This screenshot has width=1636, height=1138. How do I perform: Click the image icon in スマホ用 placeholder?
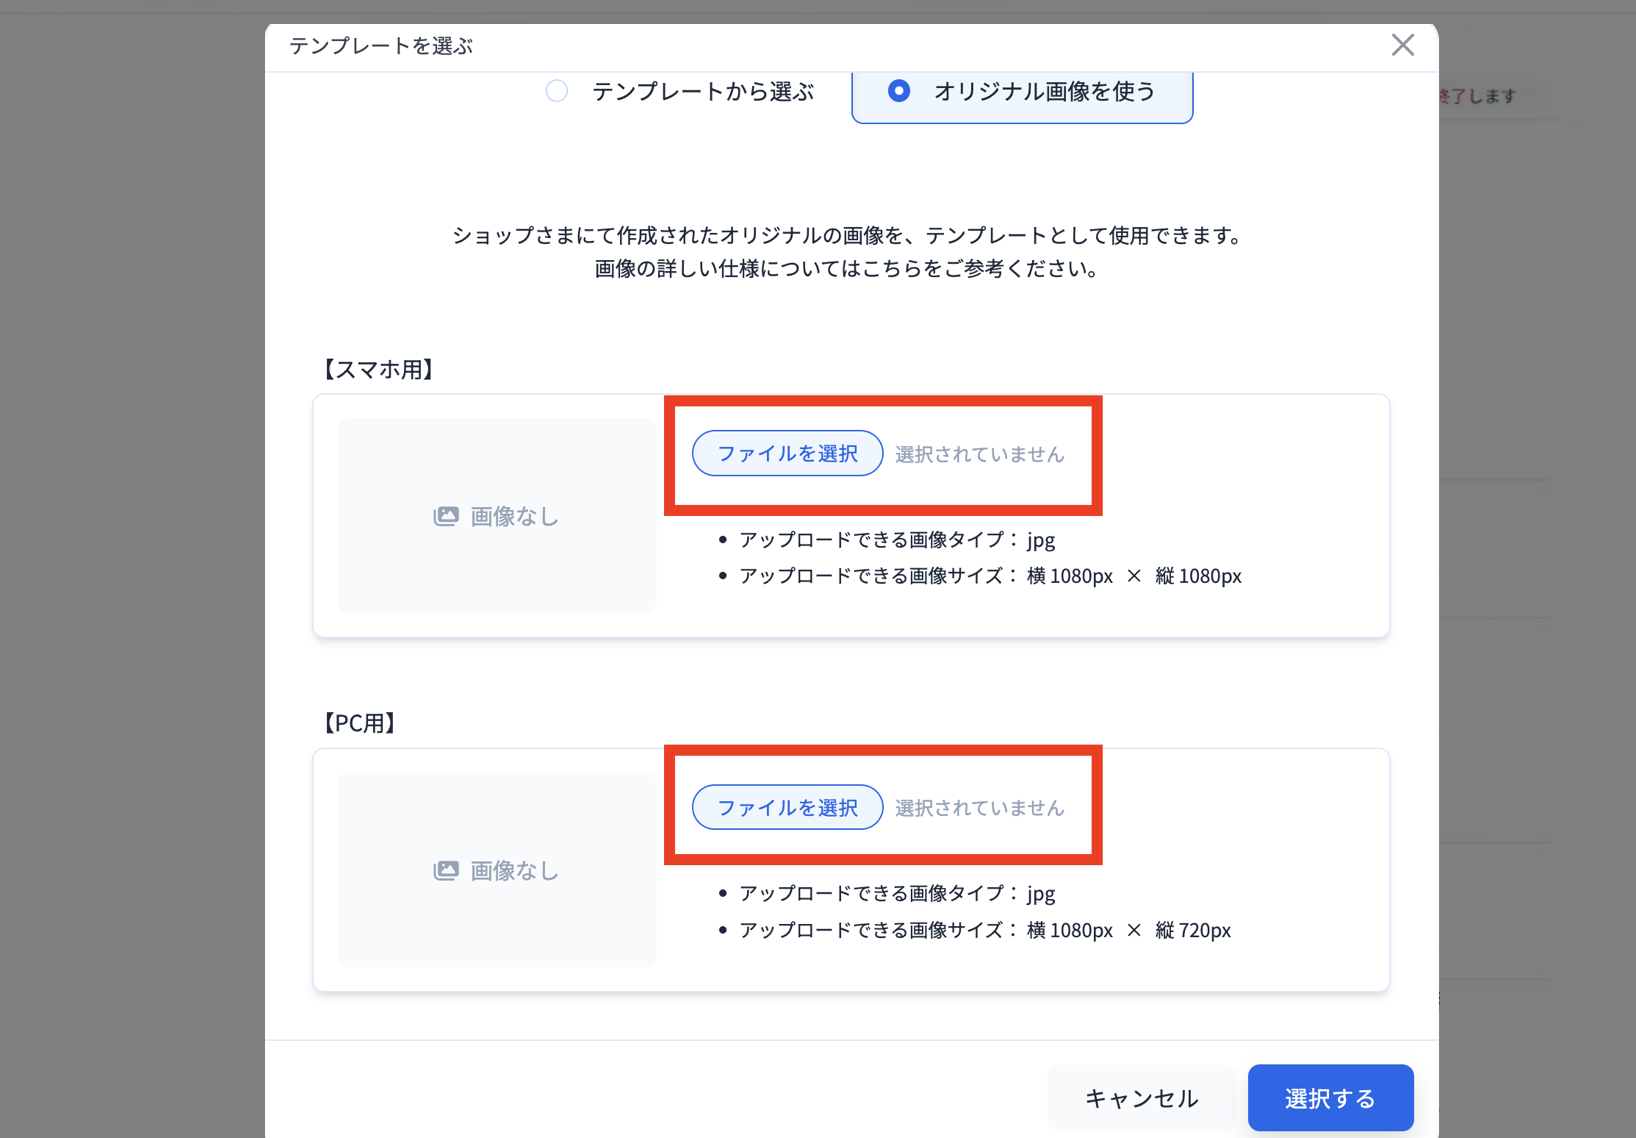(446, 516)
